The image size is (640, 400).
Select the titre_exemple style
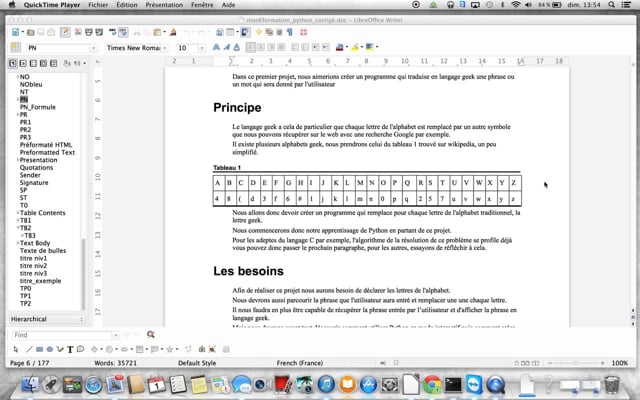point(40,281)
